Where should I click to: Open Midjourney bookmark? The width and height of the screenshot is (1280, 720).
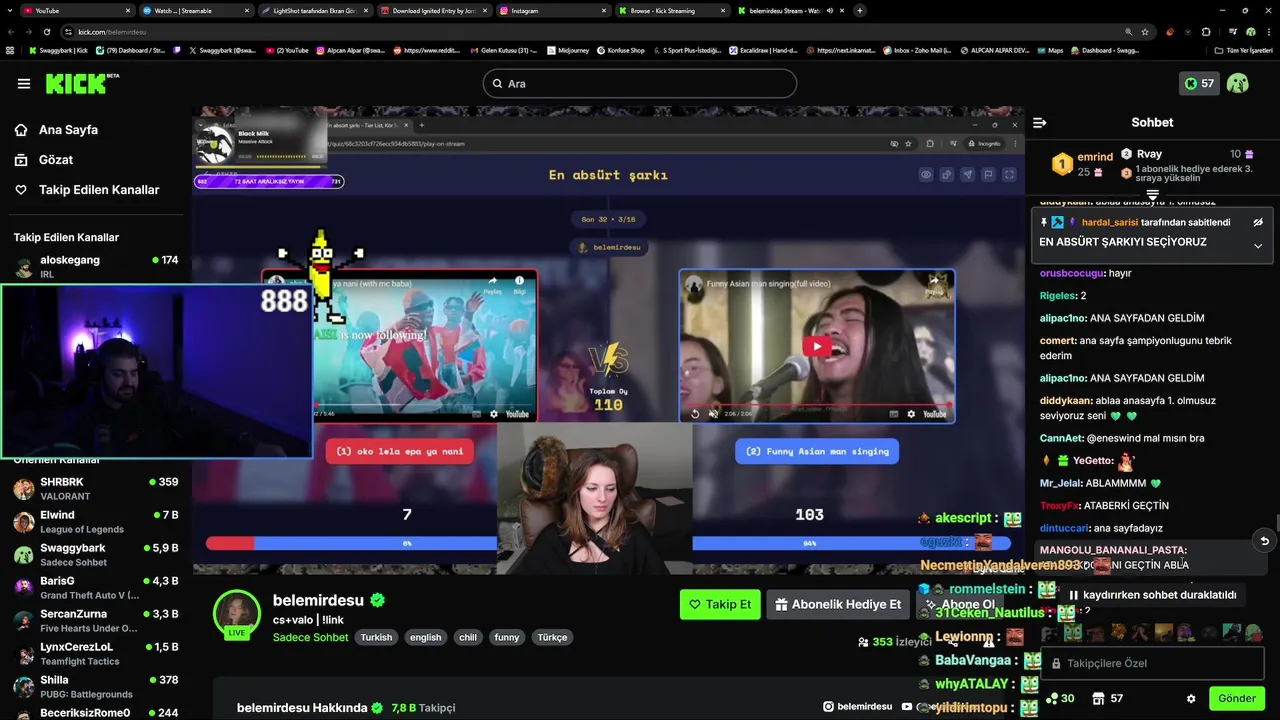click(x=569, y=50)
